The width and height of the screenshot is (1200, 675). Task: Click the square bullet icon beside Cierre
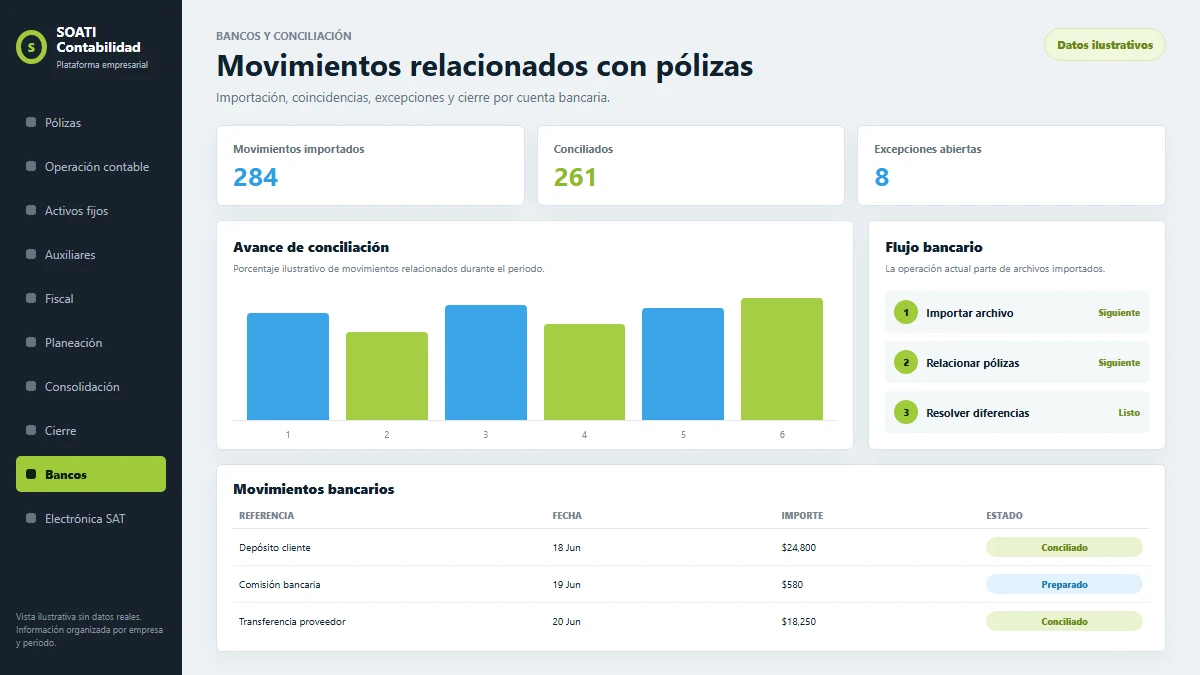(x=31, y=431)
